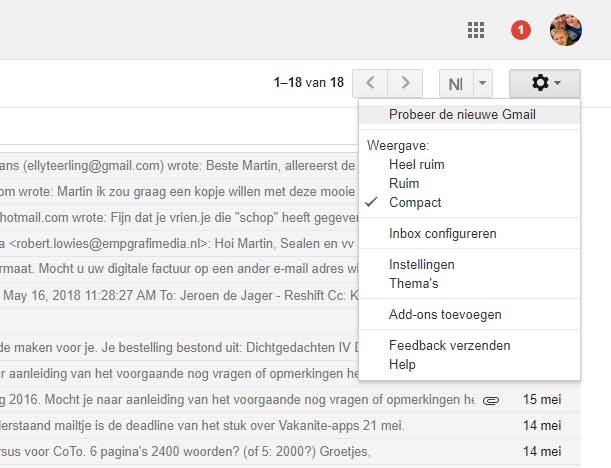Screen dimensions: 611x468
Task: Open email mentioning 'Fijn dat je vrien.je'
Action: (x=179, y=217)
